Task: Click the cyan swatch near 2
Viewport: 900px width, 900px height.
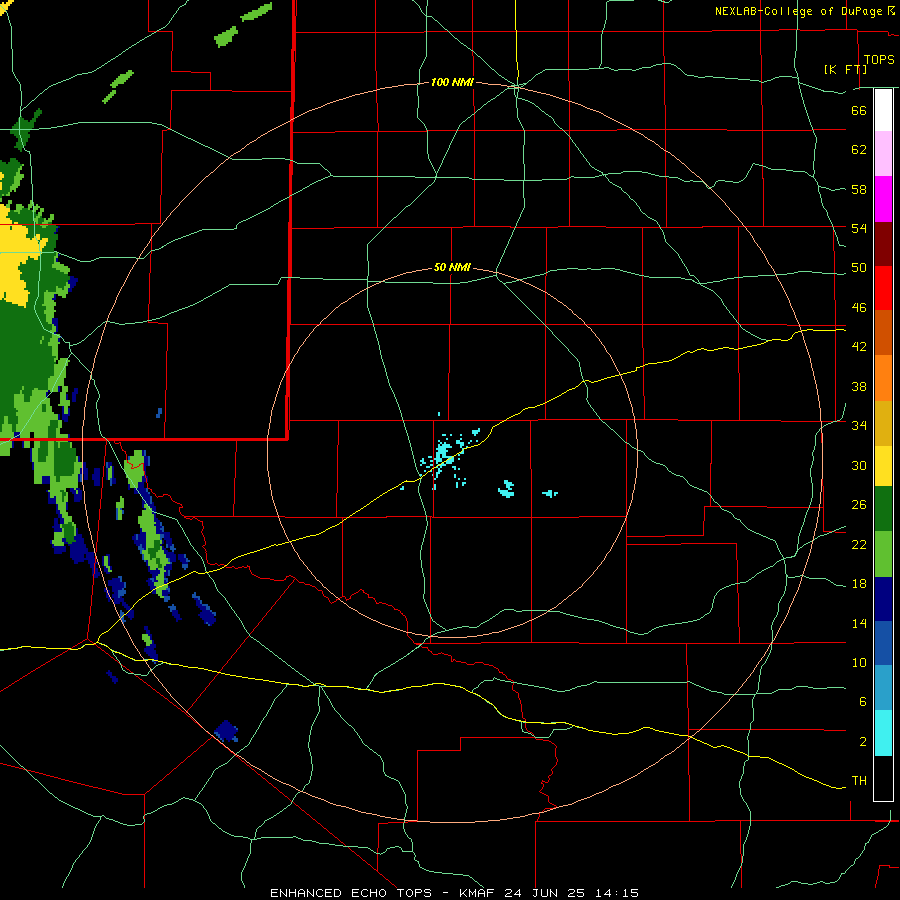Action: click(883, 733)
